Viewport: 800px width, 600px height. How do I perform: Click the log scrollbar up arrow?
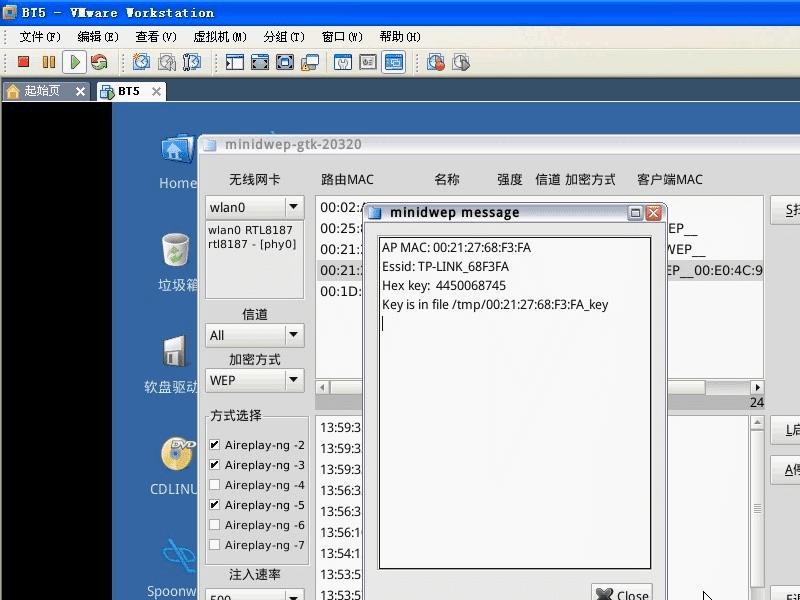pyautogui.click(x=757, y=423)
